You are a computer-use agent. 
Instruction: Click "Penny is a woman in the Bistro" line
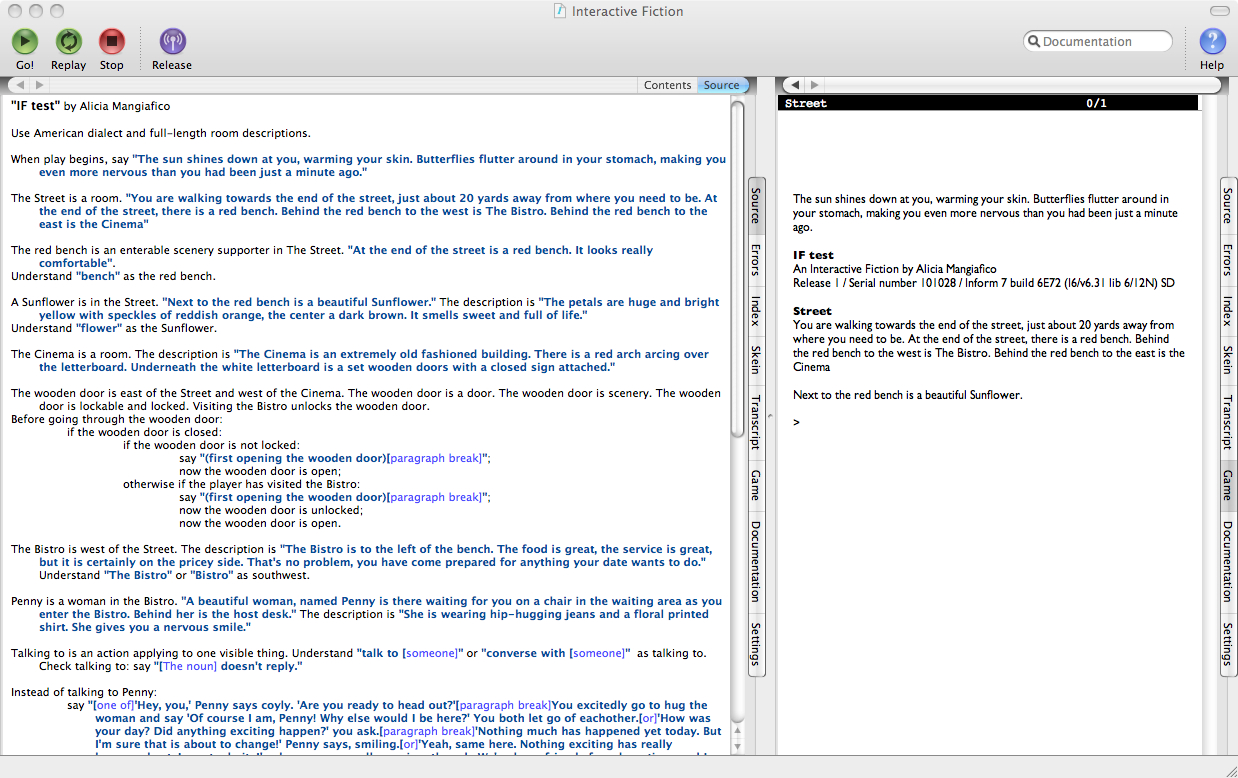[x=366, y=614]
